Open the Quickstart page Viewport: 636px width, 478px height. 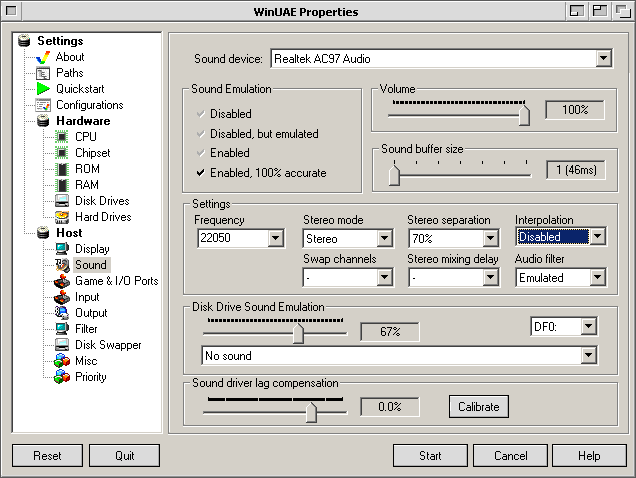[80, 89]
